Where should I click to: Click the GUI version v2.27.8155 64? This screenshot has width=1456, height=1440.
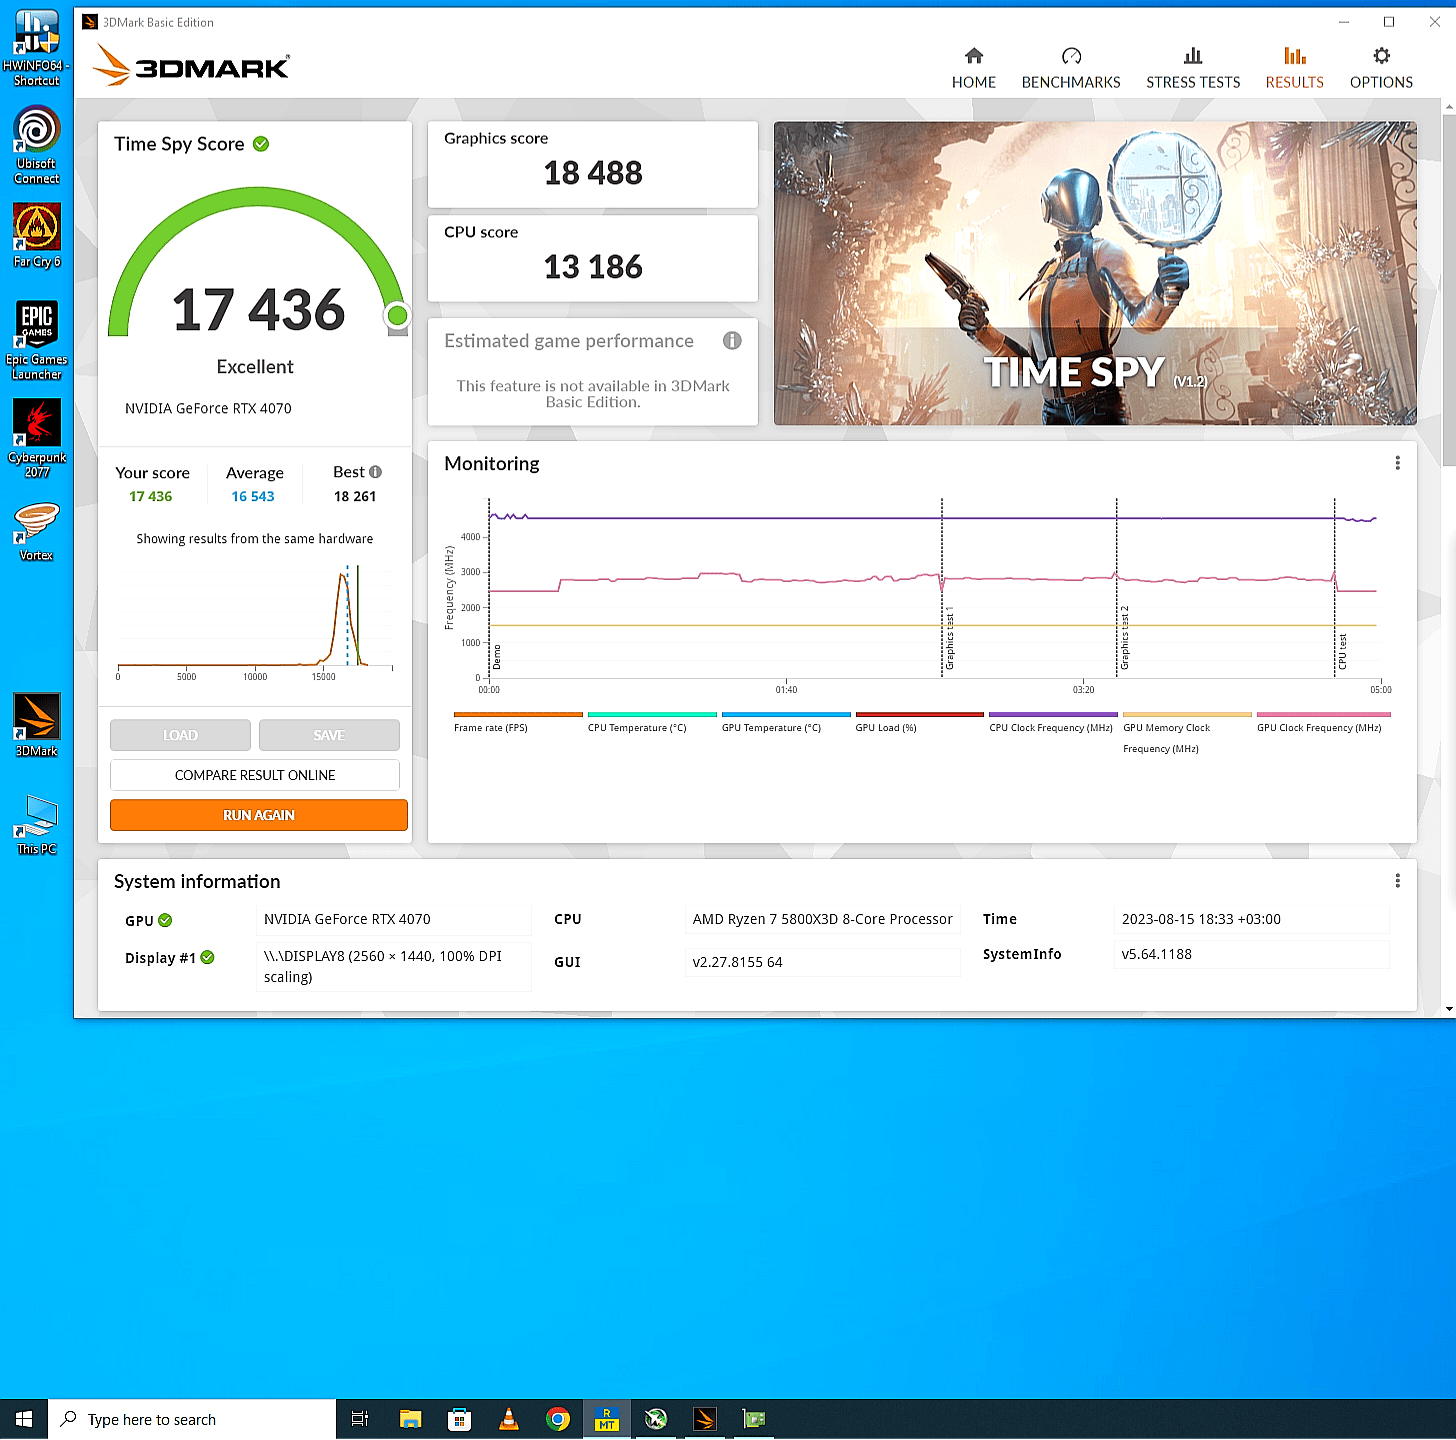click(823, 962)
